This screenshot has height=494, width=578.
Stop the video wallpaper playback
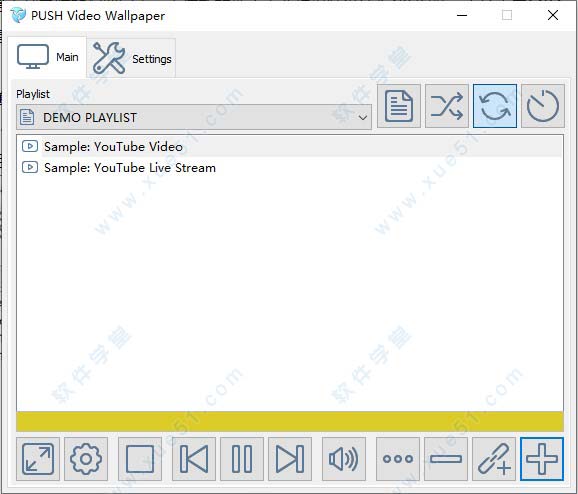point(140,459)
